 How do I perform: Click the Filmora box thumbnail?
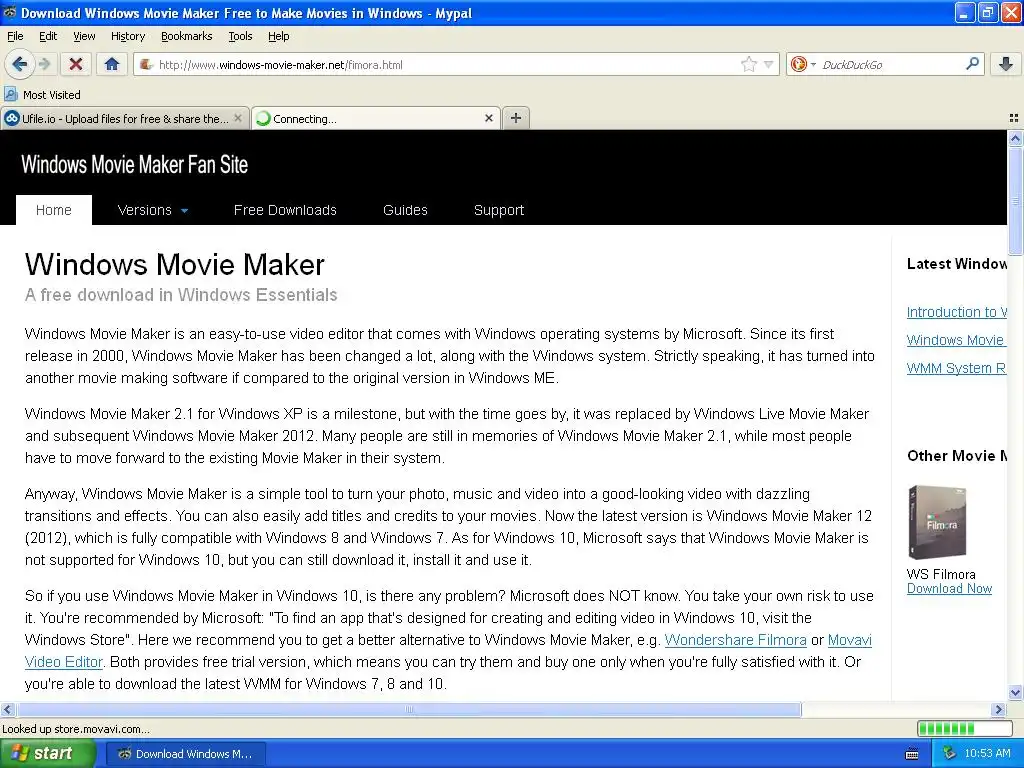937,522
